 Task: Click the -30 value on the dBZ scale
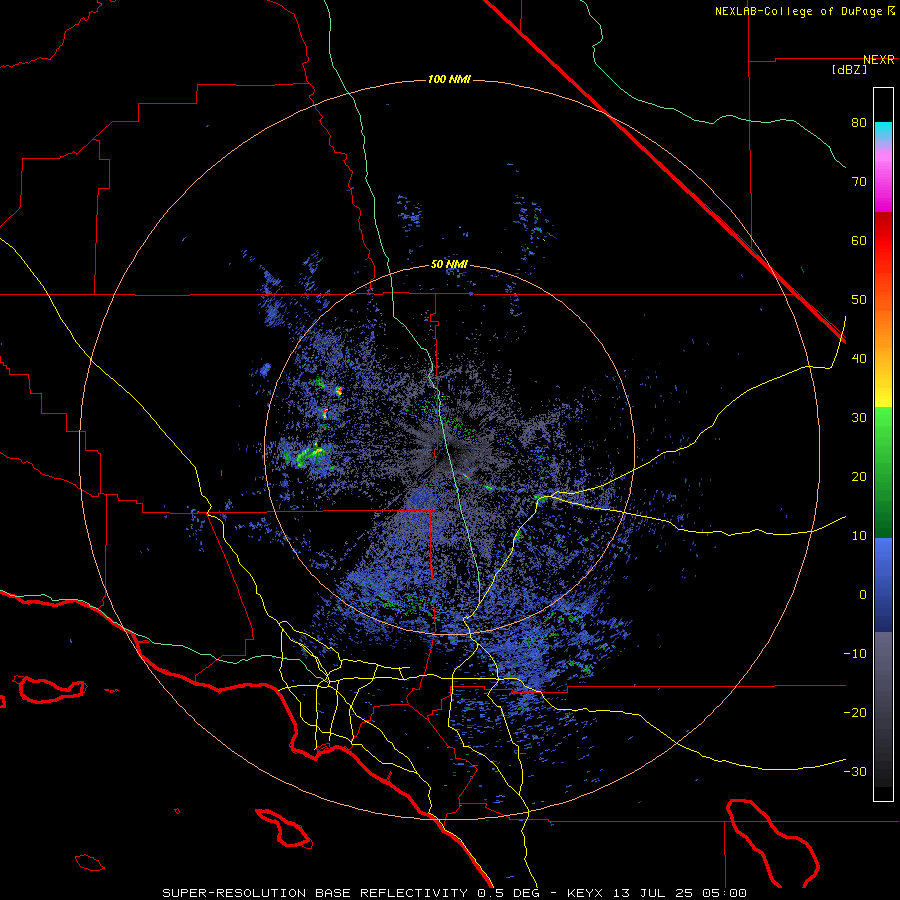pos(855,772)
